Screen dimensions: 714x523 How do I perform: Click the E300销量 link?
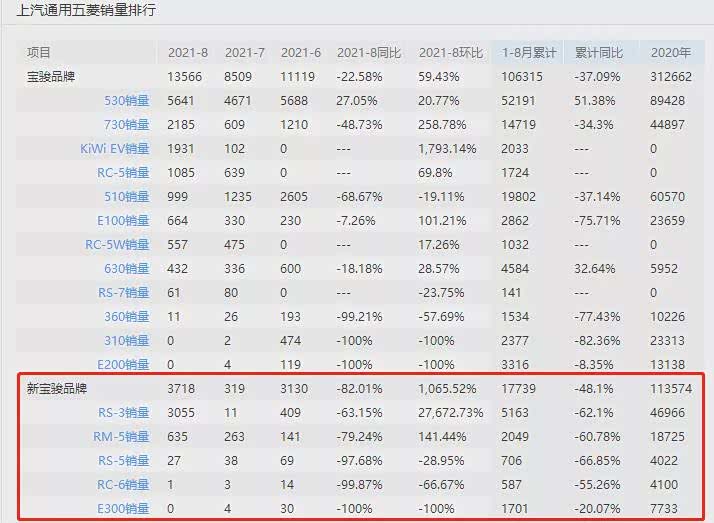(x=123, y=508)
